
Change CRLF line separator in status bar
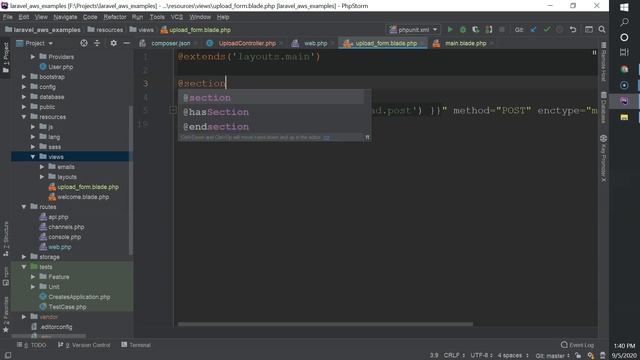(454, 356)
